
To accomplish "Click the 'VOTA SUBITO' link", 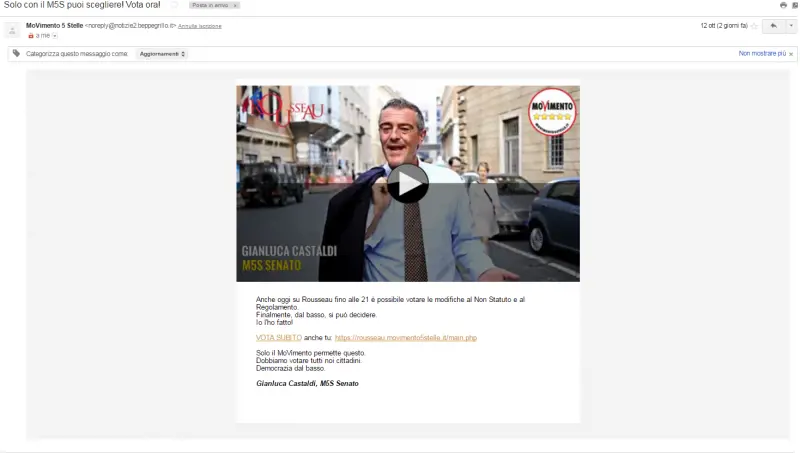I will tap(278, 338).
